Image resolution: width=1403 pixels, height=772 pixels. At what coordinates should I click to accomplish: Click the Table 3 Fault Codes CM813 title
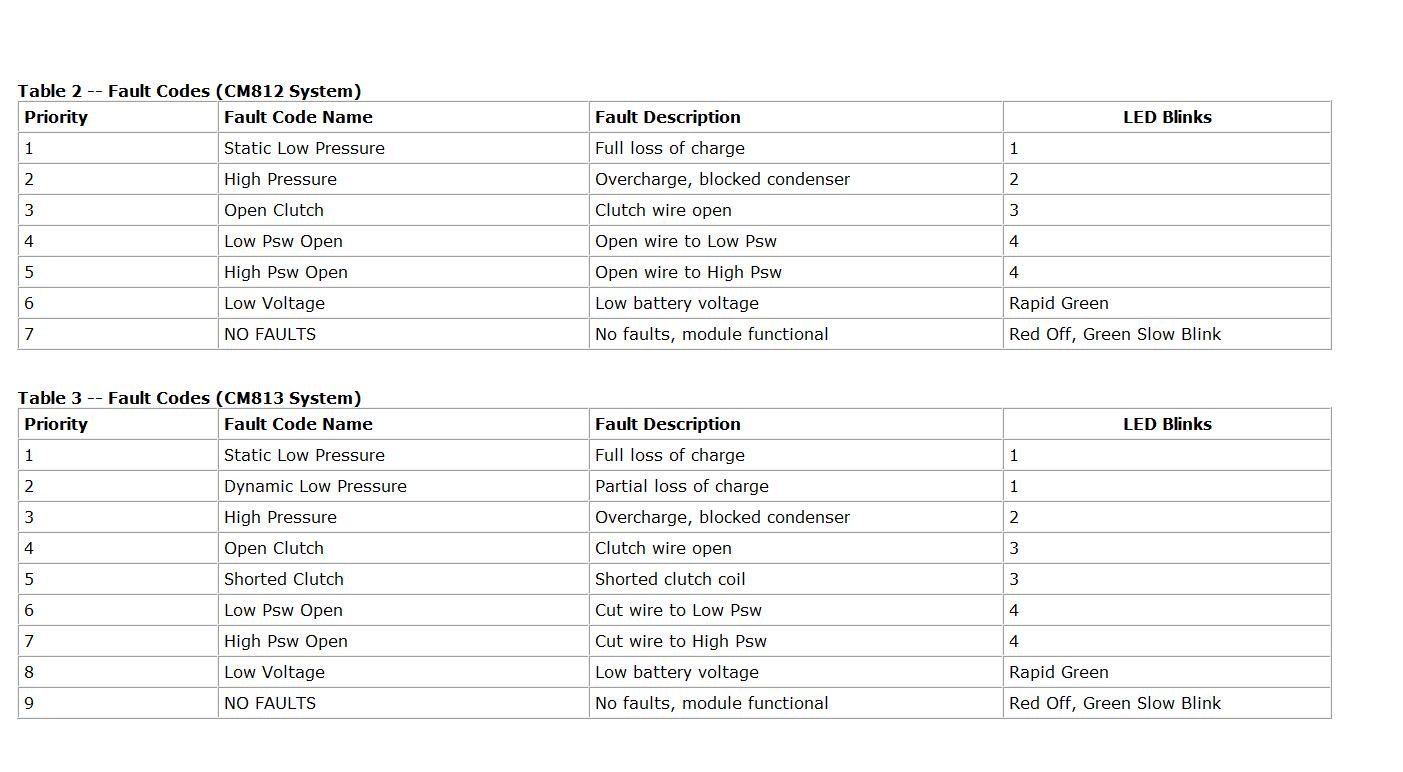pyautogui.click(x=189, y=398)
